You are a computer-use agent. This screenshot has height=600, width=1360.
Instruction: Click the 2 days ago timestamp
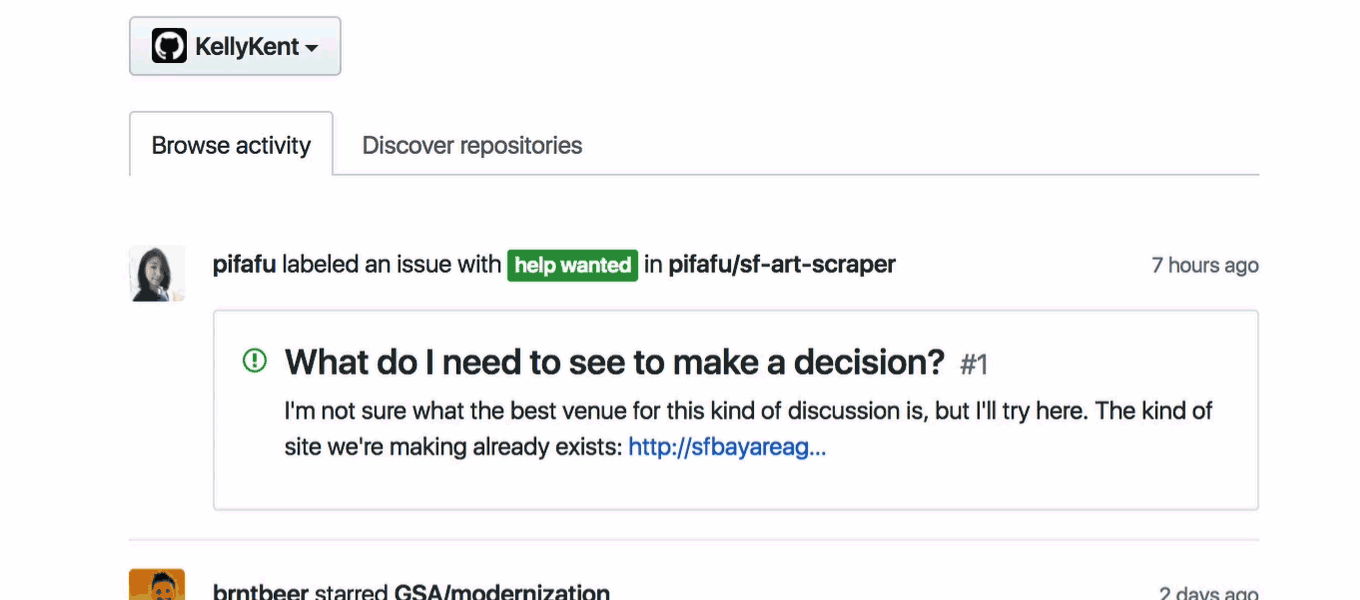[1209, 593]
